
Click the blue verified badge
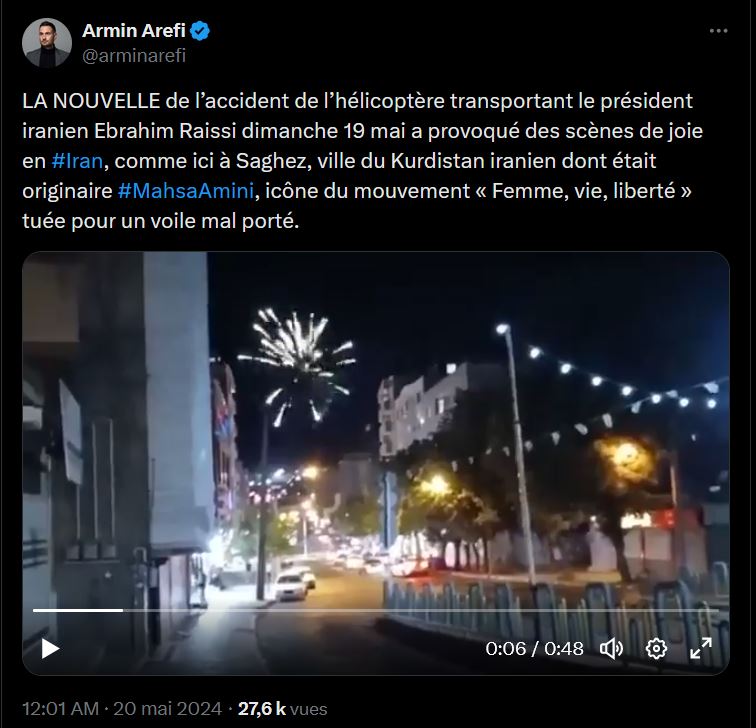pos(200,31)
